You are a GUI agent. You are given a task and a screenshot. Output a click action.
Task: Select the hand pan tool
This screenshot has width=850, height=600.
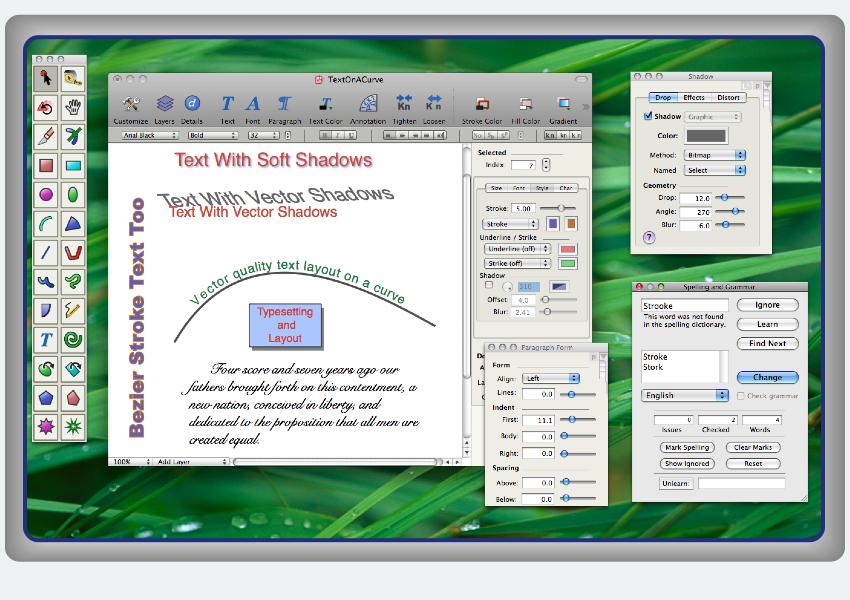(x=73, y=108)
